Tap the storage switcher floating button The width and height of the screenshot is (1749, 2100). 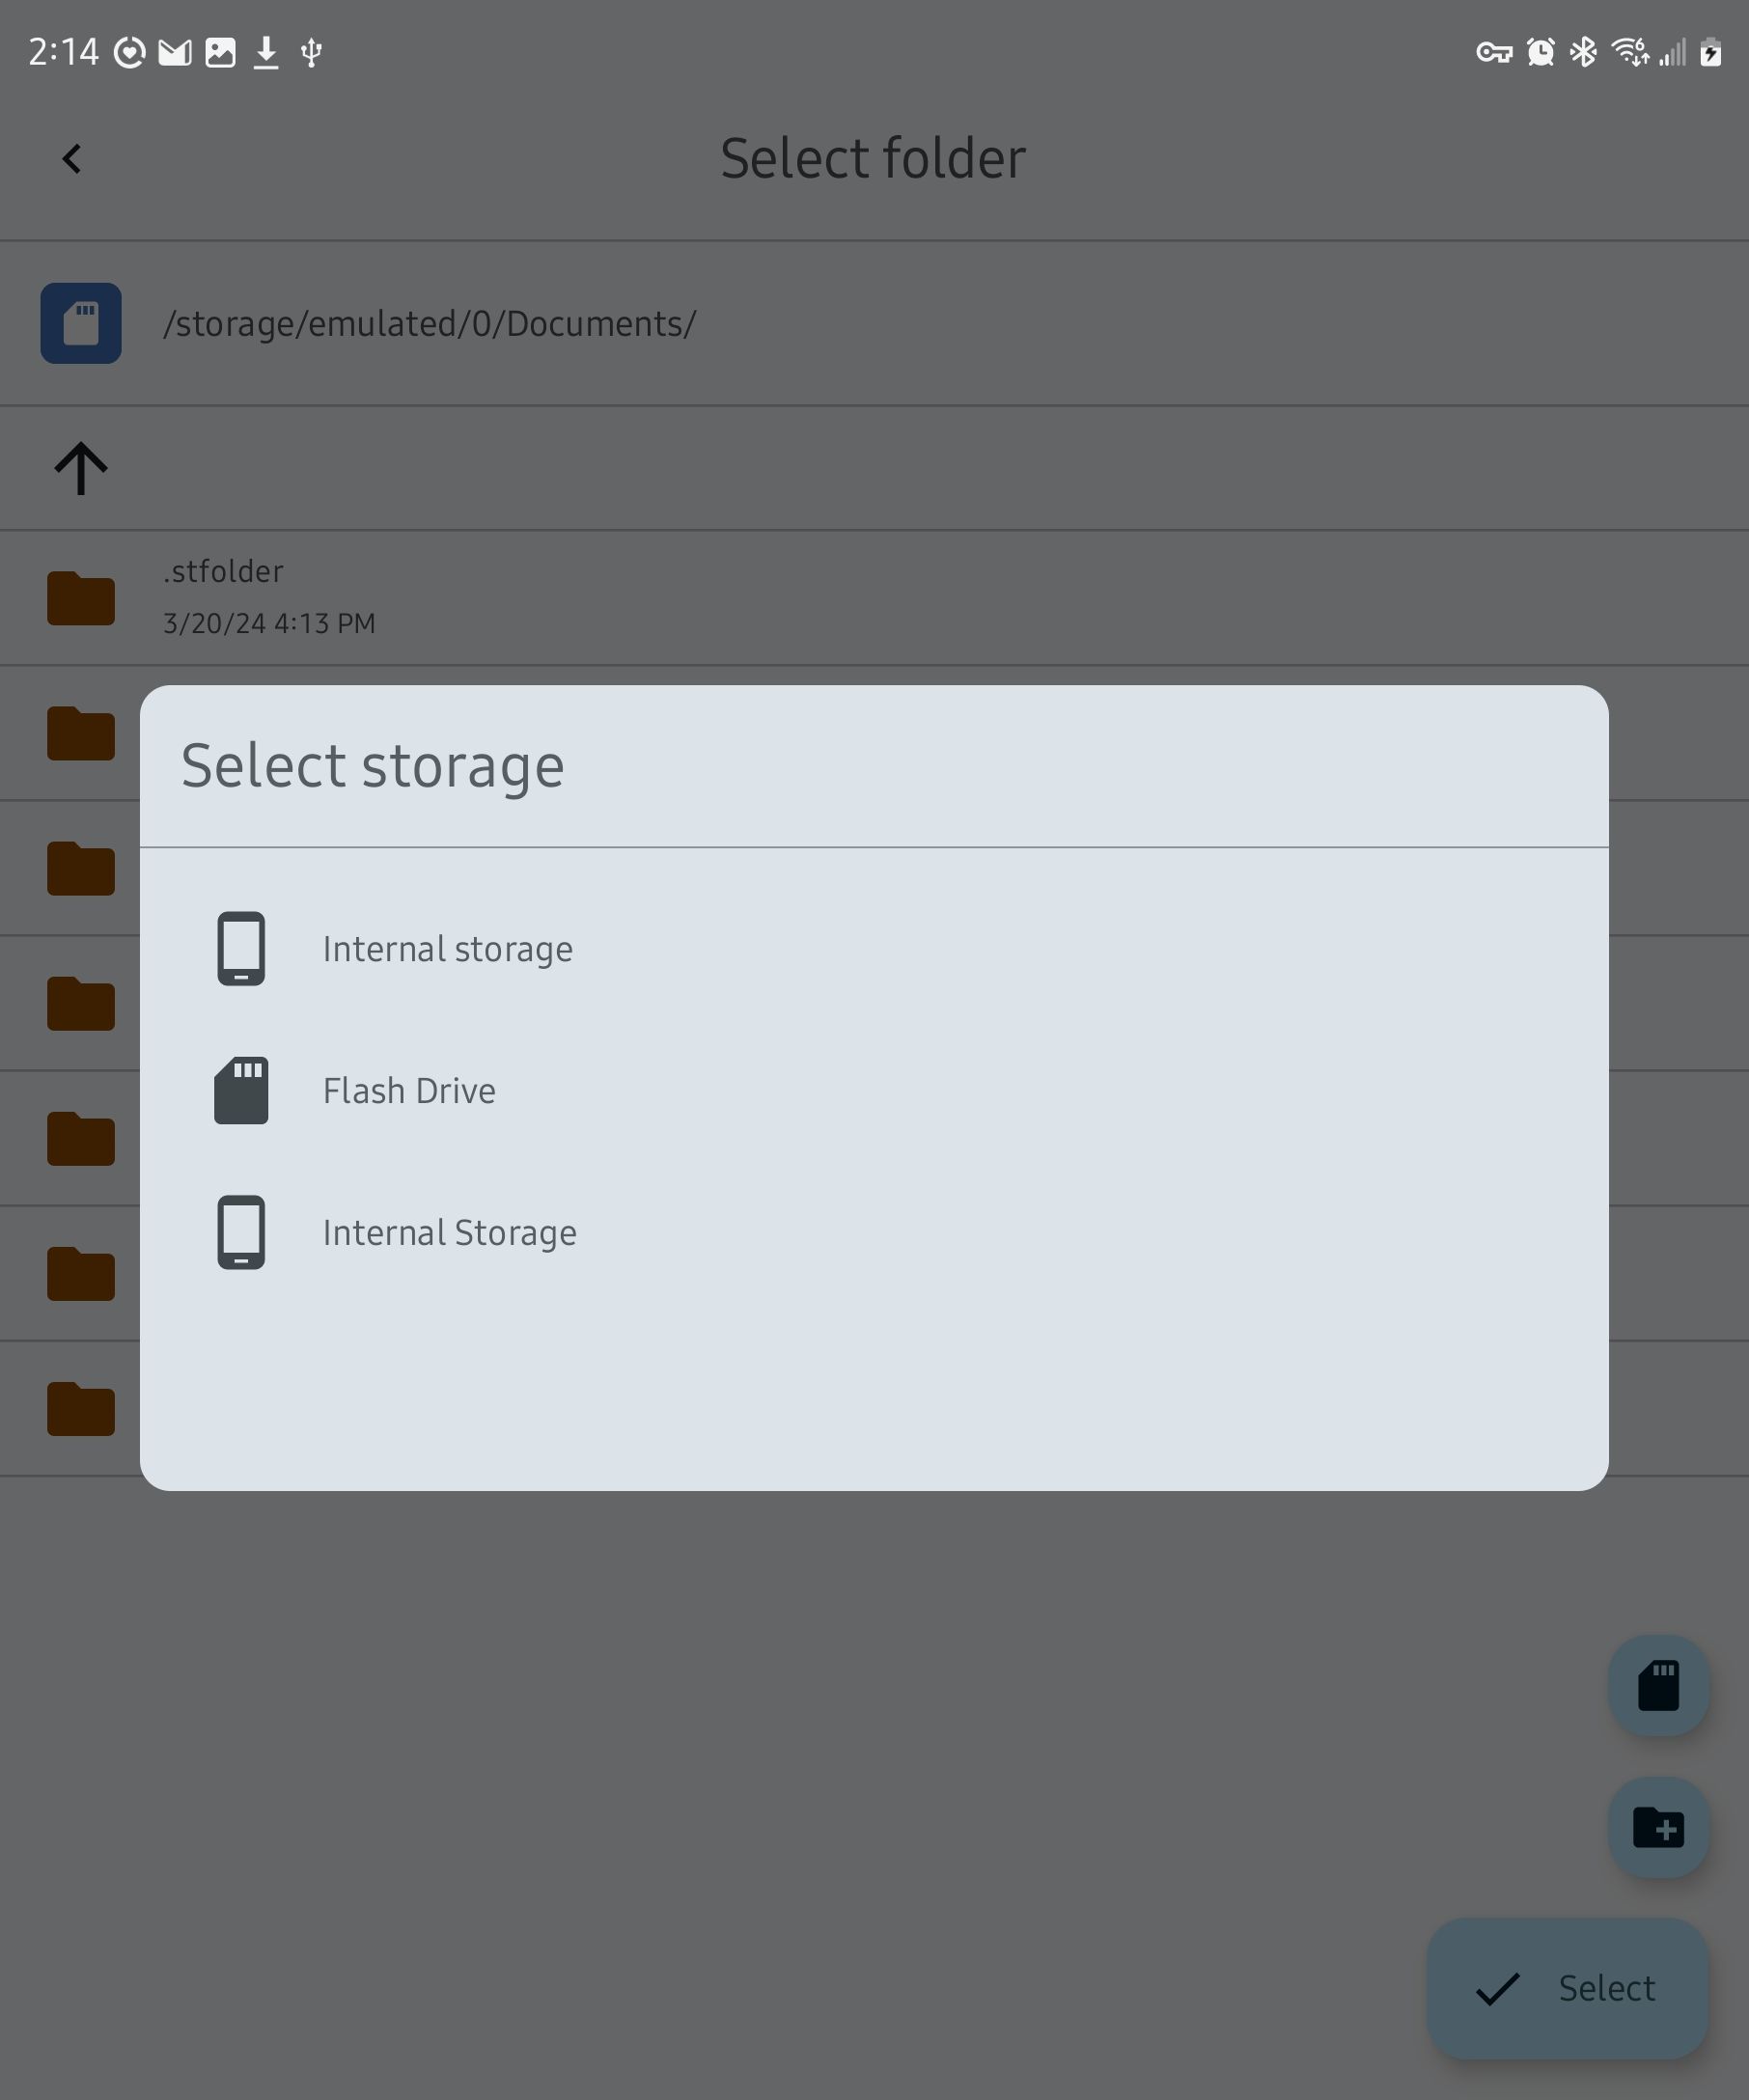pos(1658,1686)
